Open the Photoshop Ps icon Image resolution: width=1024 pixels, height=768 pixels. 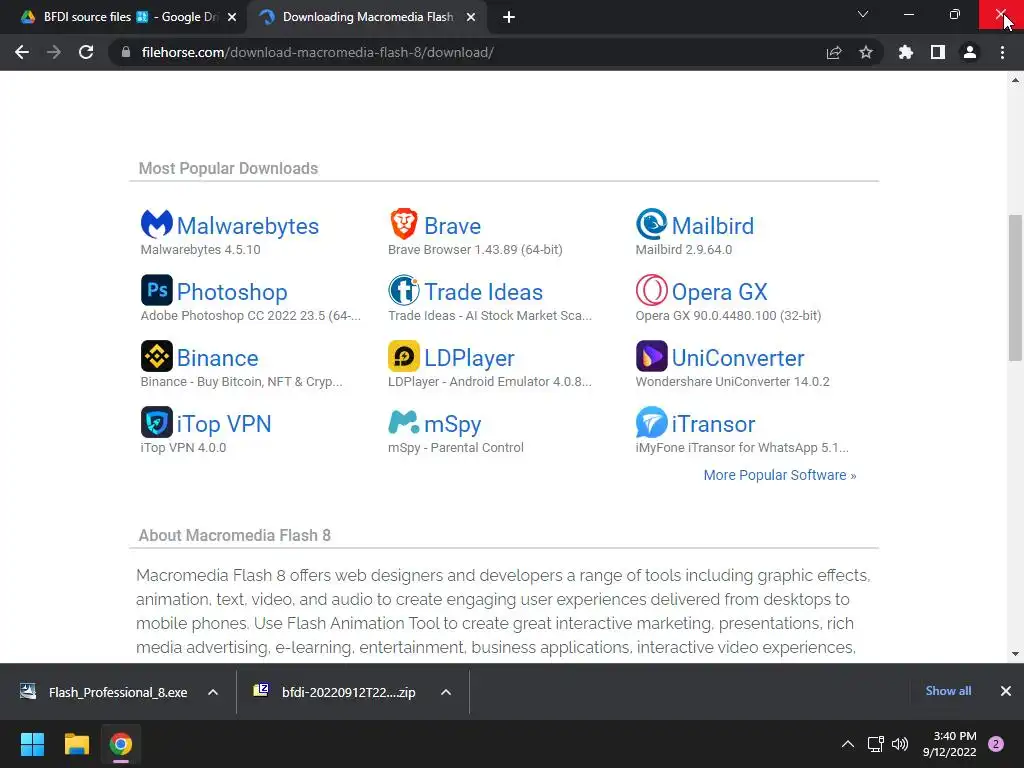(x=157, y=290)
